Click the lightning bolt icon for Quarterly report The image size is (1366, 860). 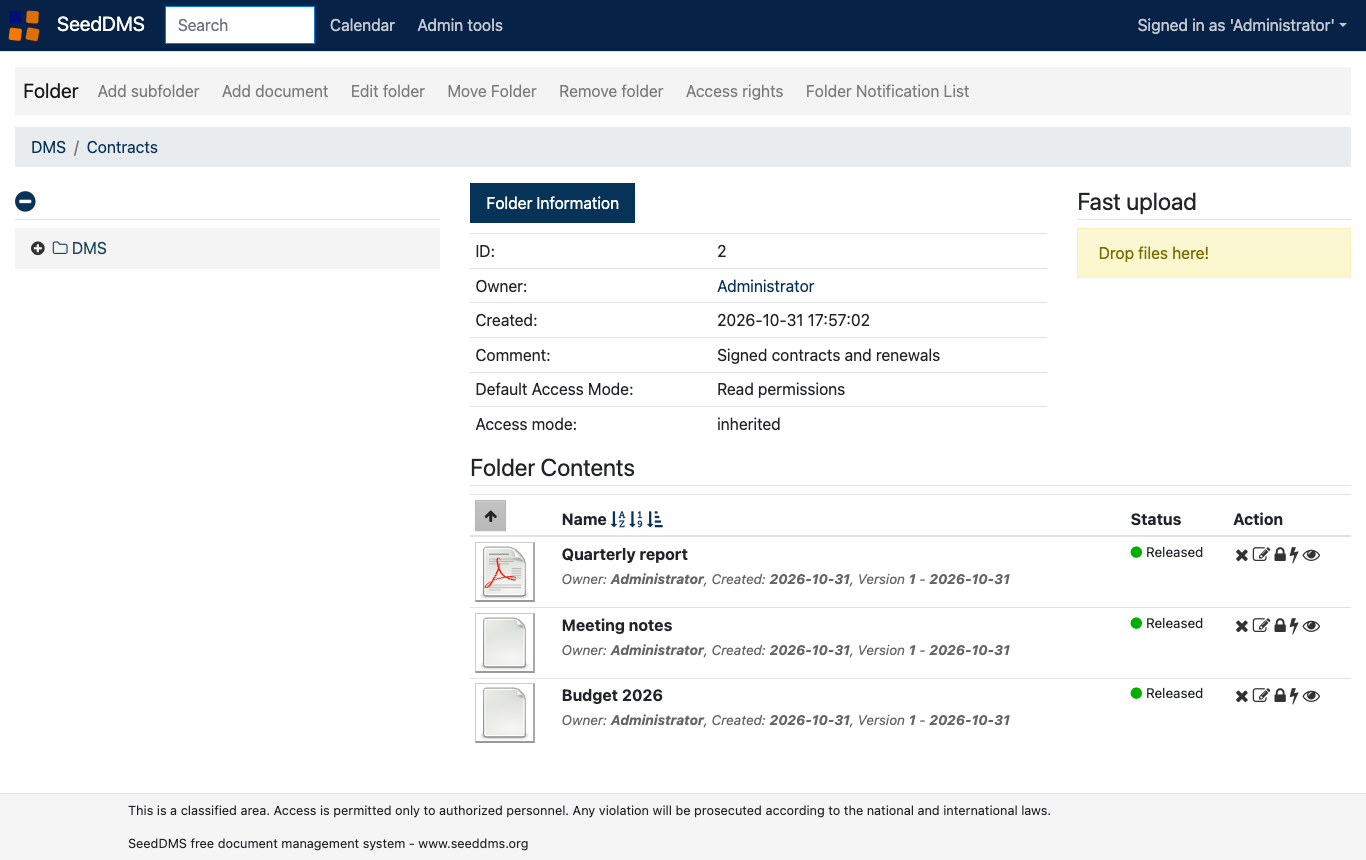tap(1294, 555)
